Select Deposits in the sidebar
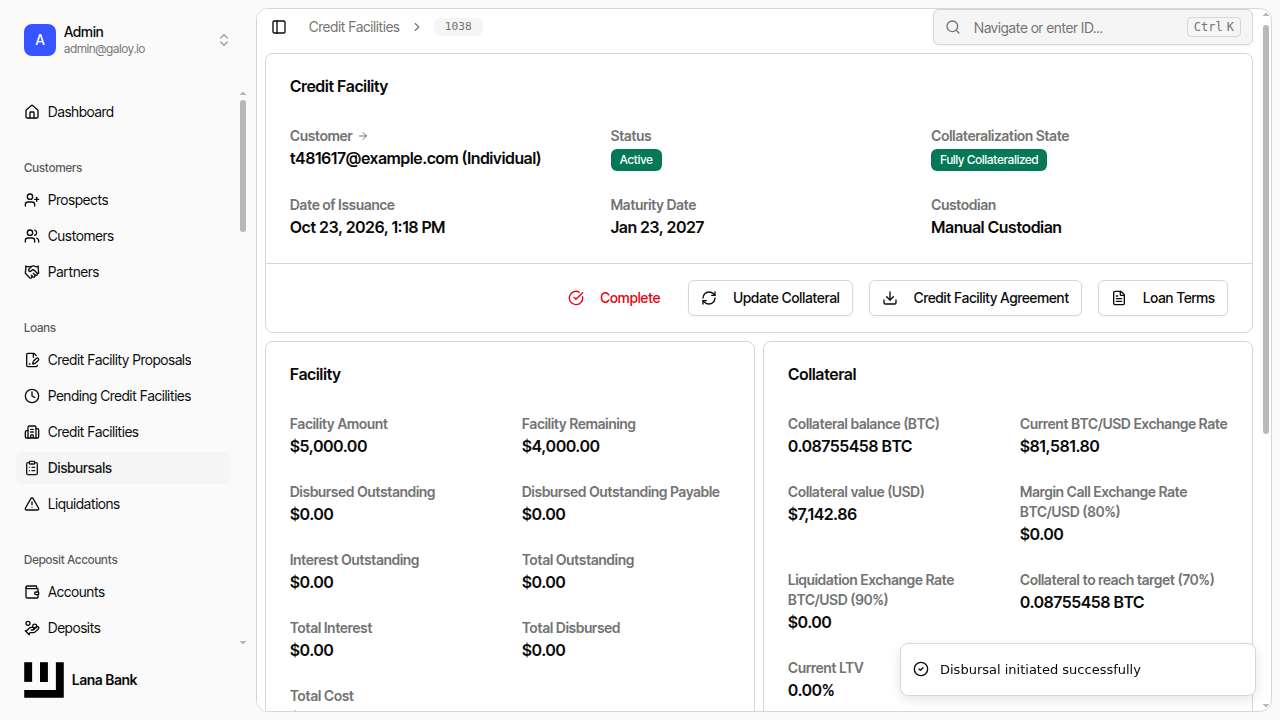The width and height of the screenshot is (1280, 720). click(x=123, y=628)
